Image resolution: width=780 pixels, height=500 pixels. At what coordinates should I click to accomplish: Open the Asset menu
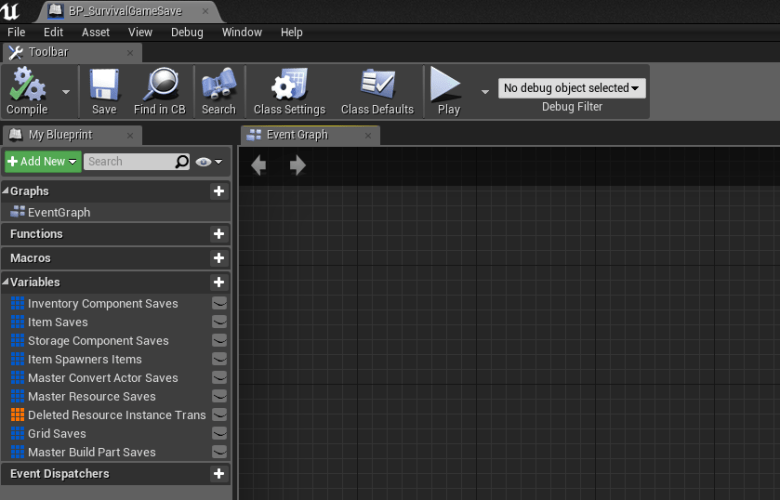96,32
